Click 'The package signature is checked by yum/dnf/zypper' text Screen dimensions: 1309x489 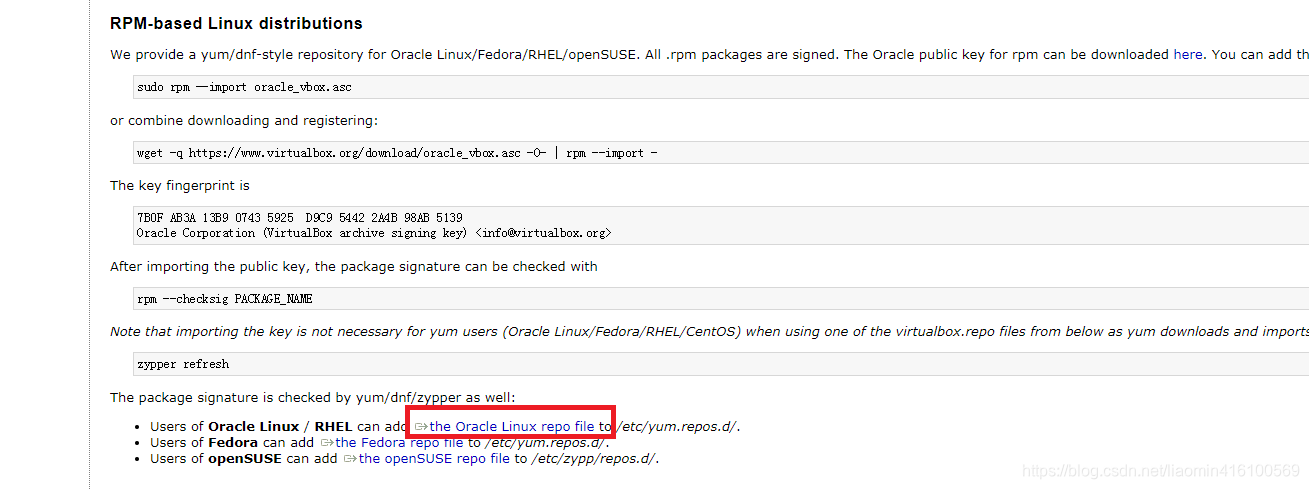pyautogui.click(x=313, y=397)
